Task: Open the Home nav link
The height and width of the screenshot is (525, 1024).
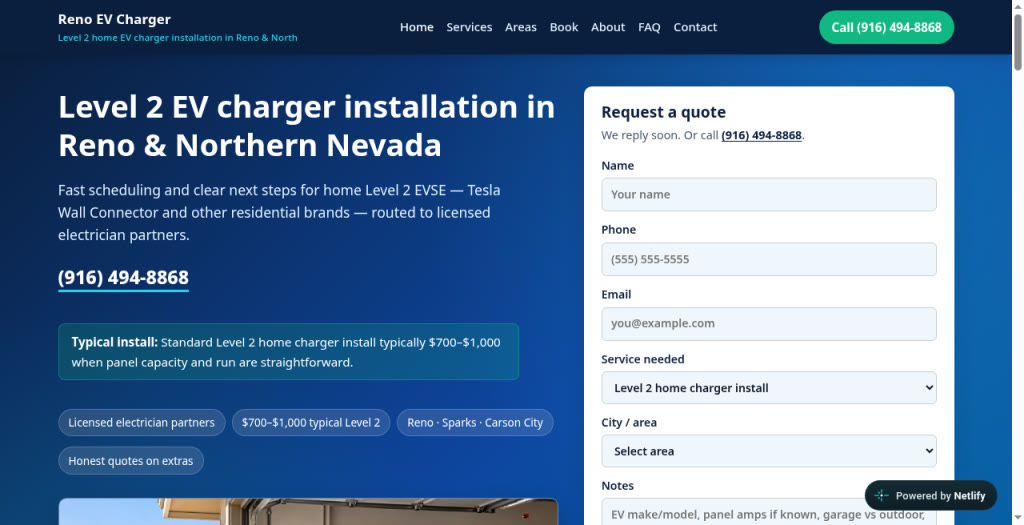Action: tap(417, 27)
